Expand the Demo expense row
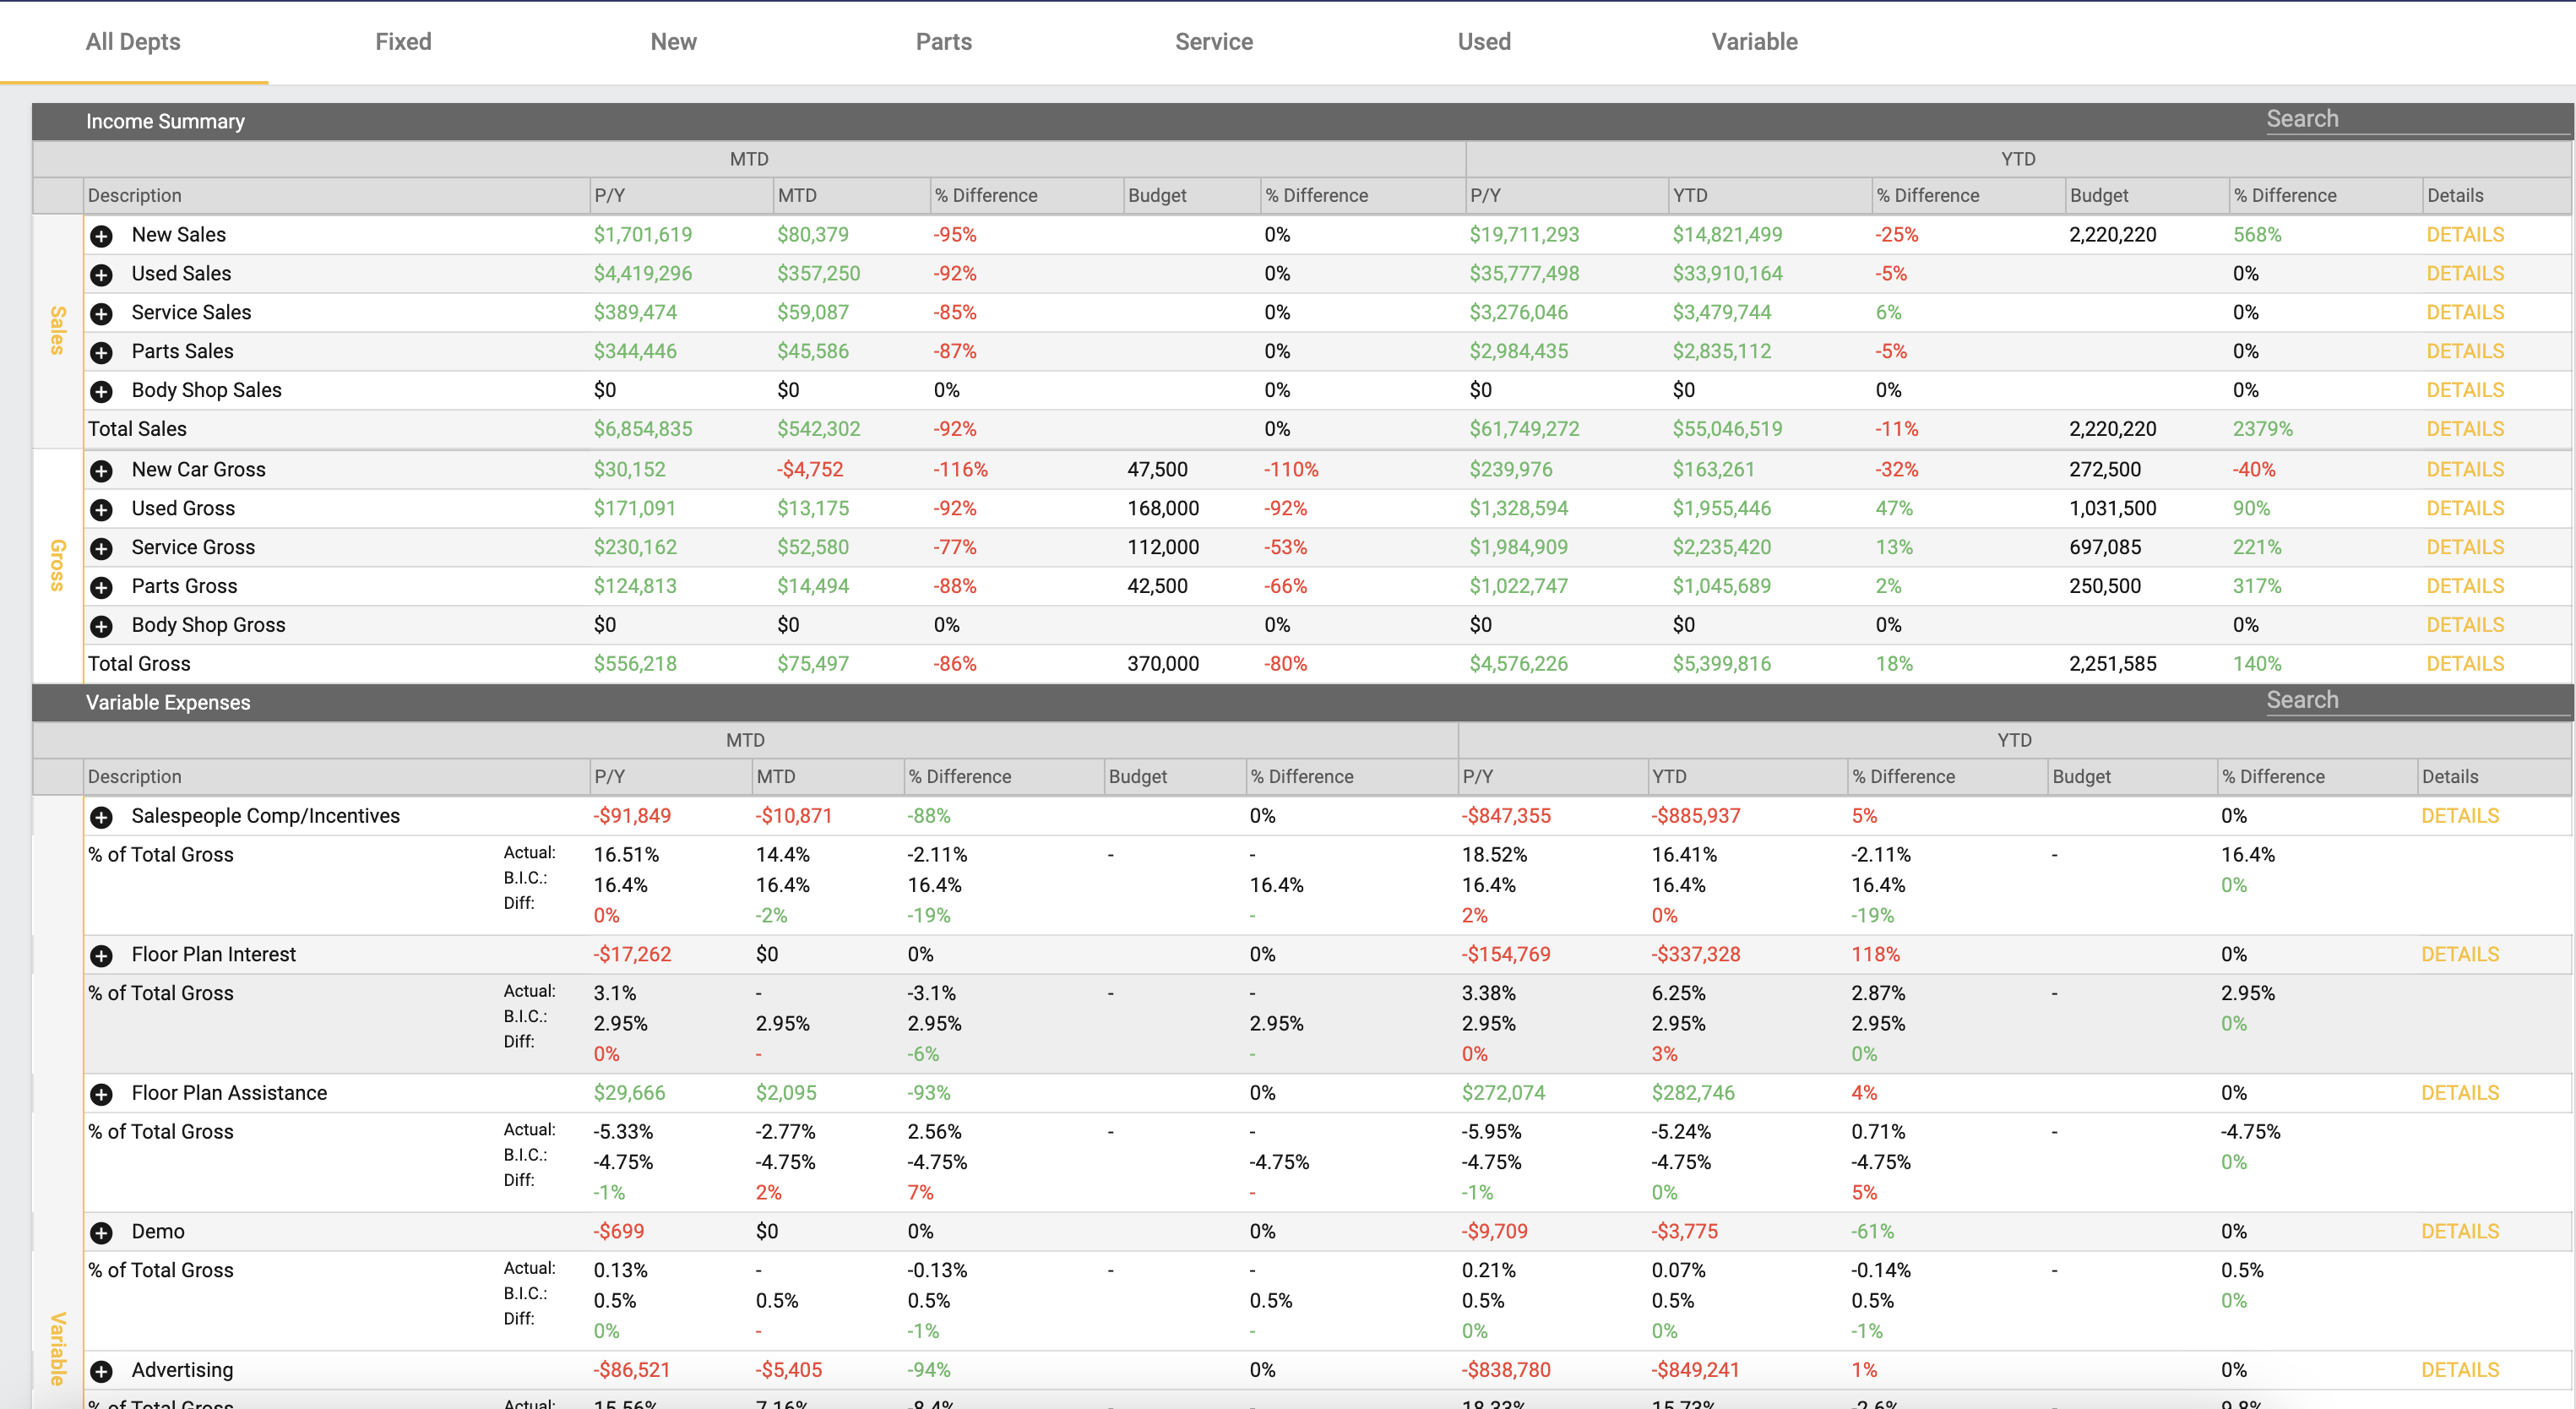2576x1409 pixels. click(x=101, y=1233)
